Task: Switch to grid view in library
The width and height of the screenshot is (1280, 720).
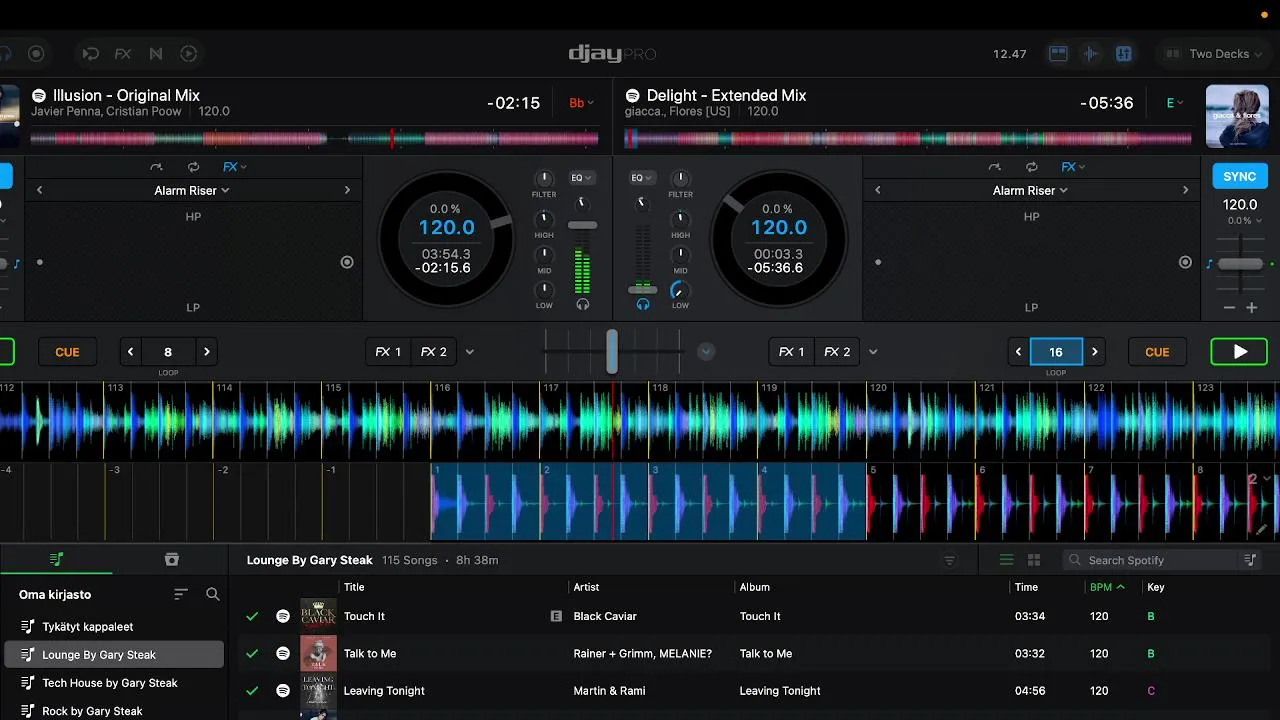Action: click(x=1034, y=560)
